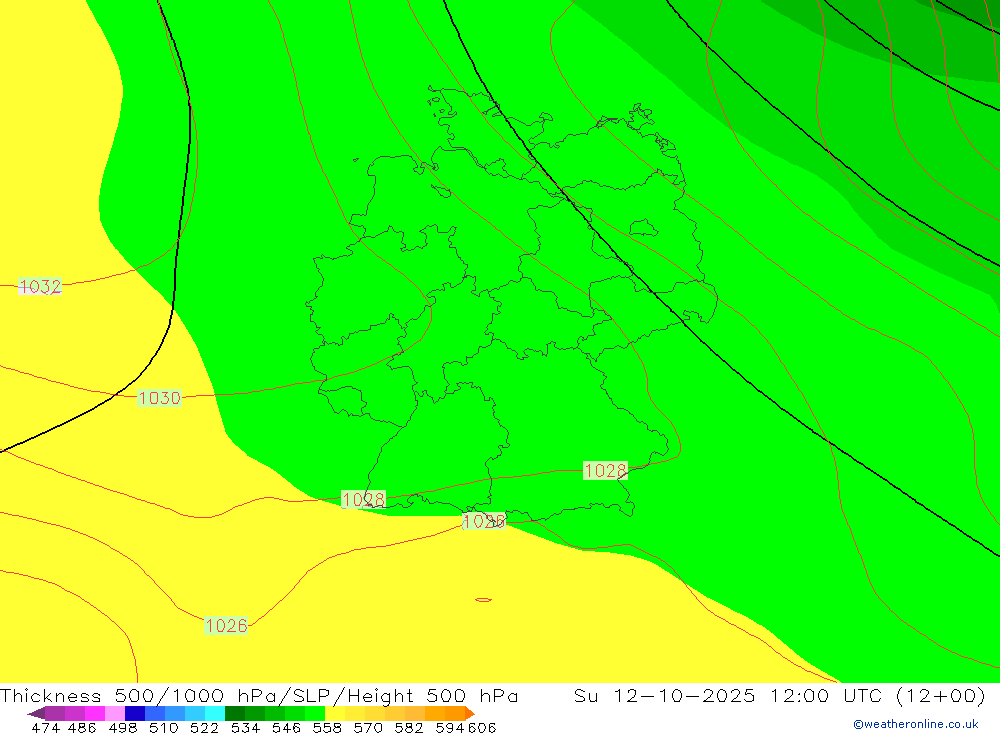Click the 546 legend value
Screen dimensions: 1000x733
[x=286, y=727]
